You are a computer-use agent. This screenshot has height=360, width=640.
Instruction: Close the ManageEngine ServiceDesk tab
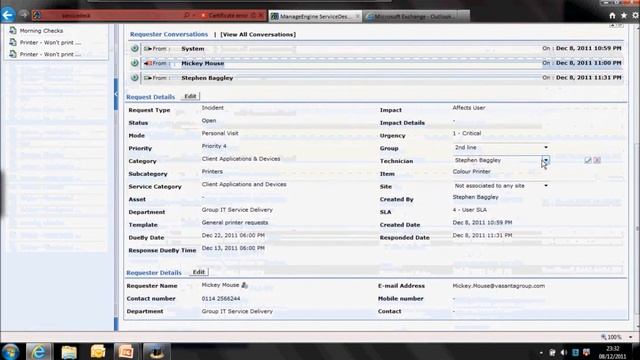pos(358,16)
